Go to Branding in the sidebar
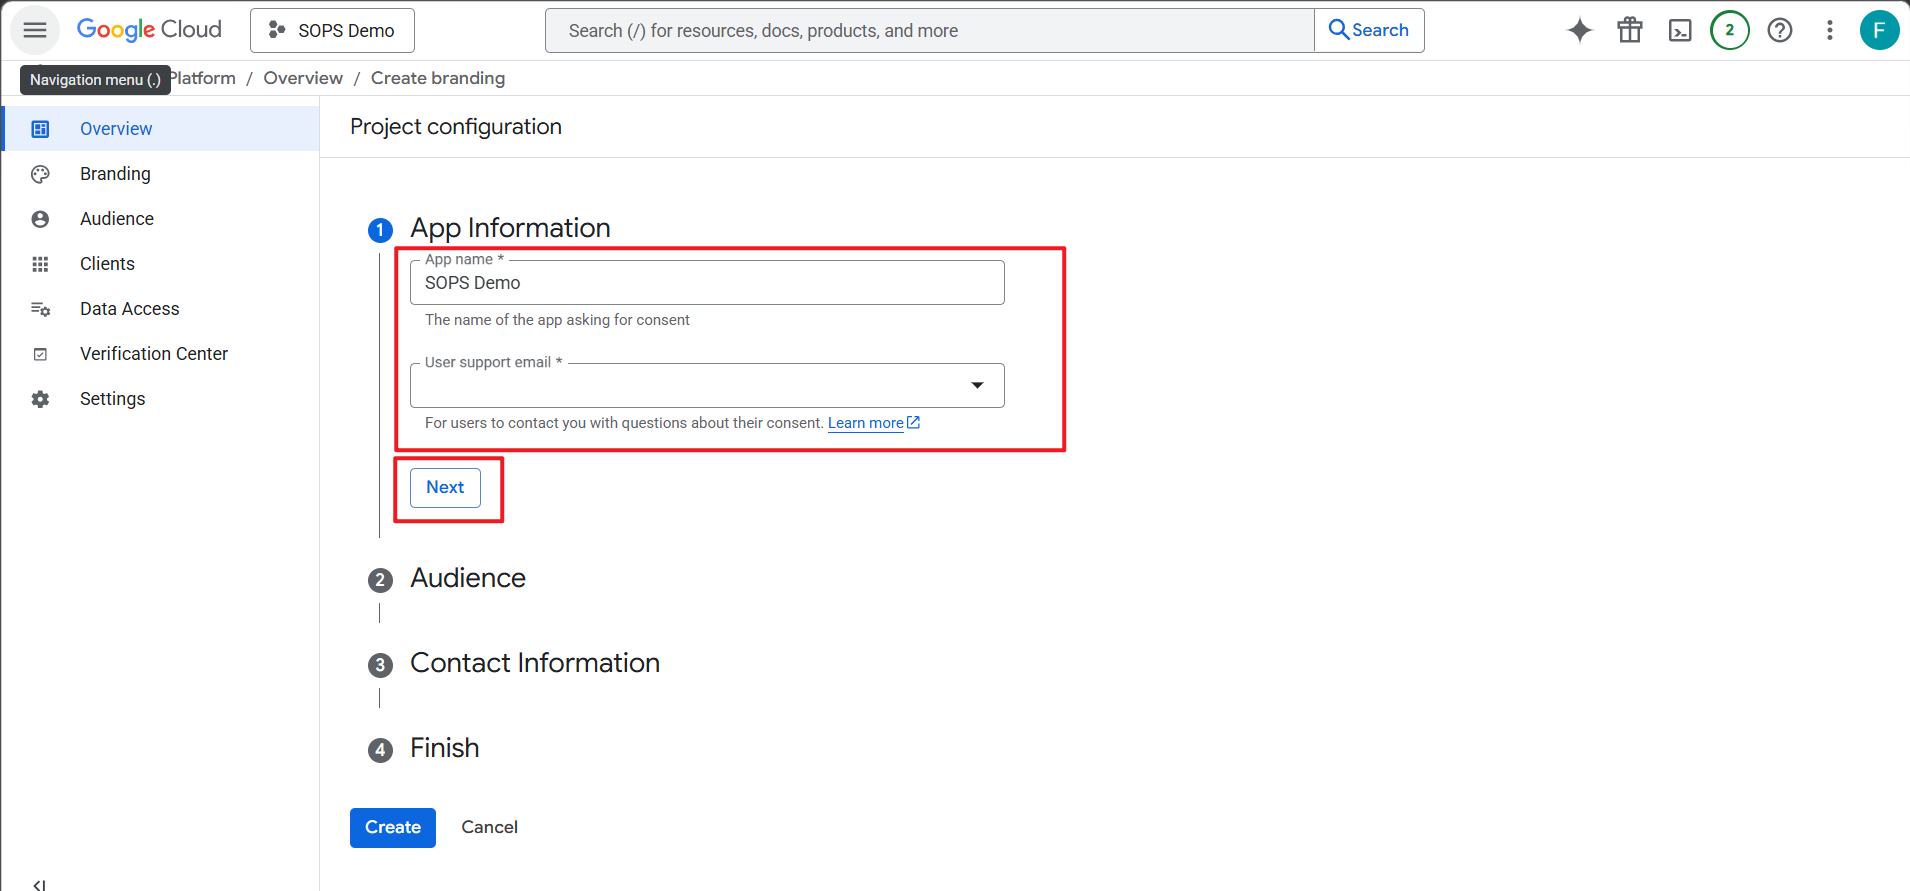Image resolution: width=1910 pixels, height=891 pixels. [x=115, y=174]
